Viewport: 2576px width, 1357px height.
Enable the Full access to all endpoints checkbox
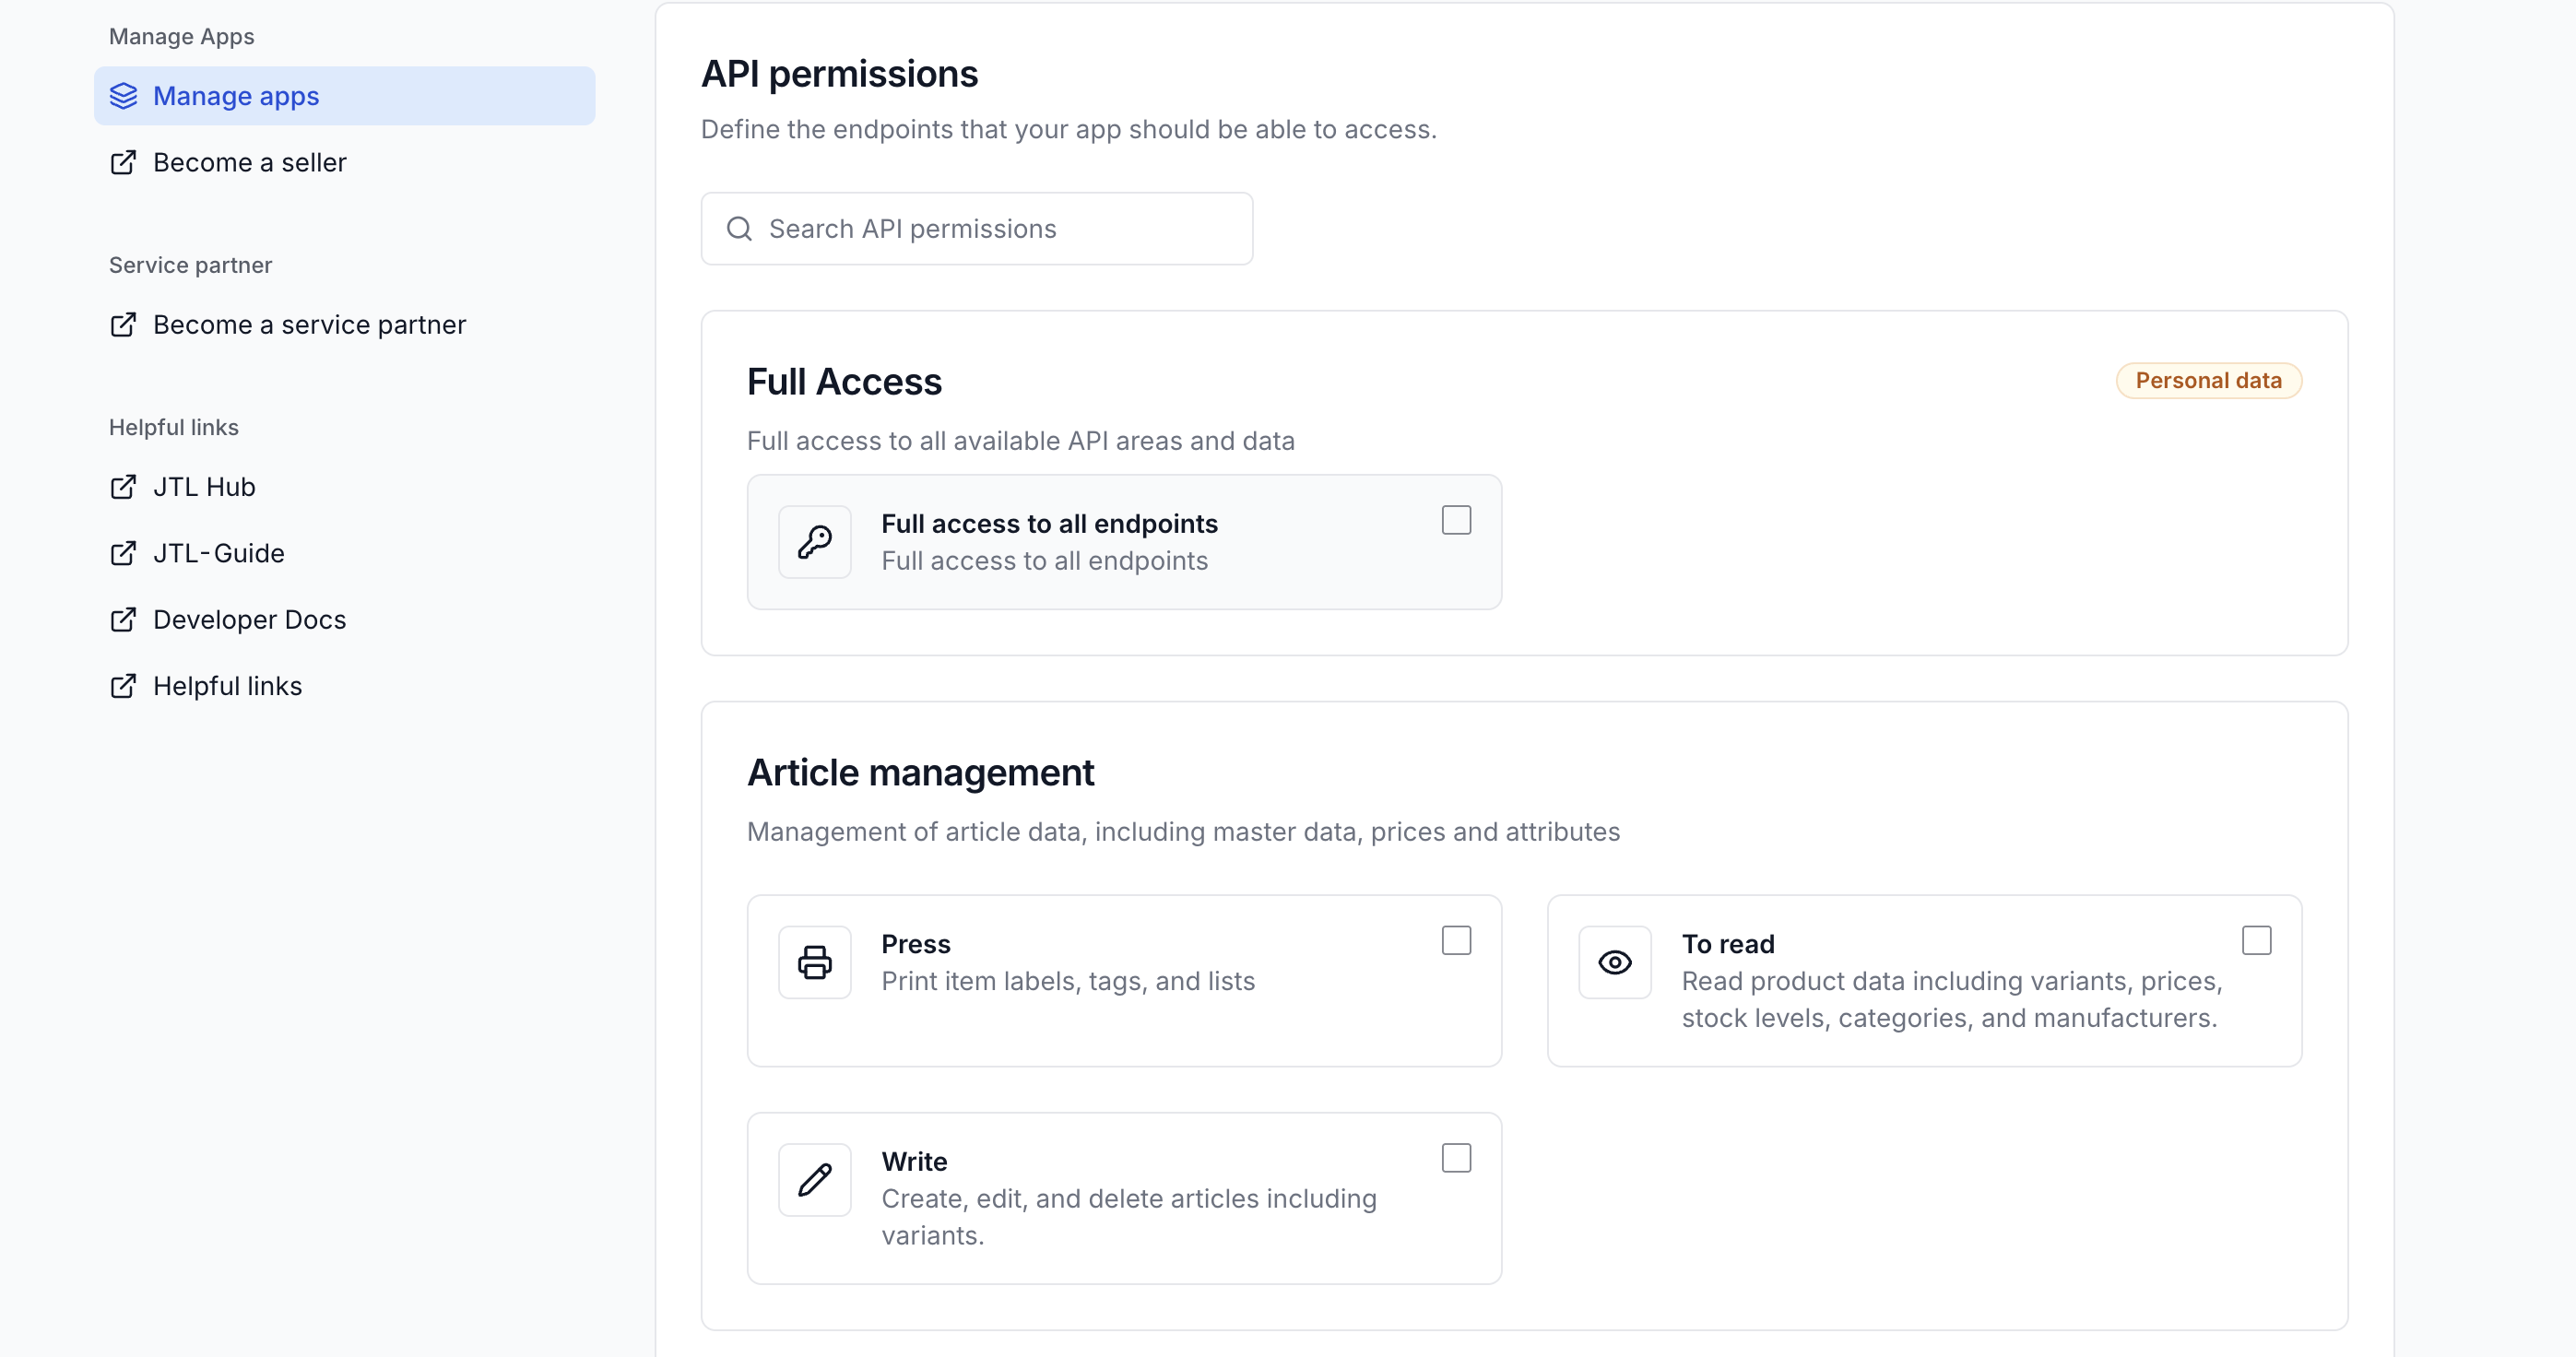pos(1456,520)
